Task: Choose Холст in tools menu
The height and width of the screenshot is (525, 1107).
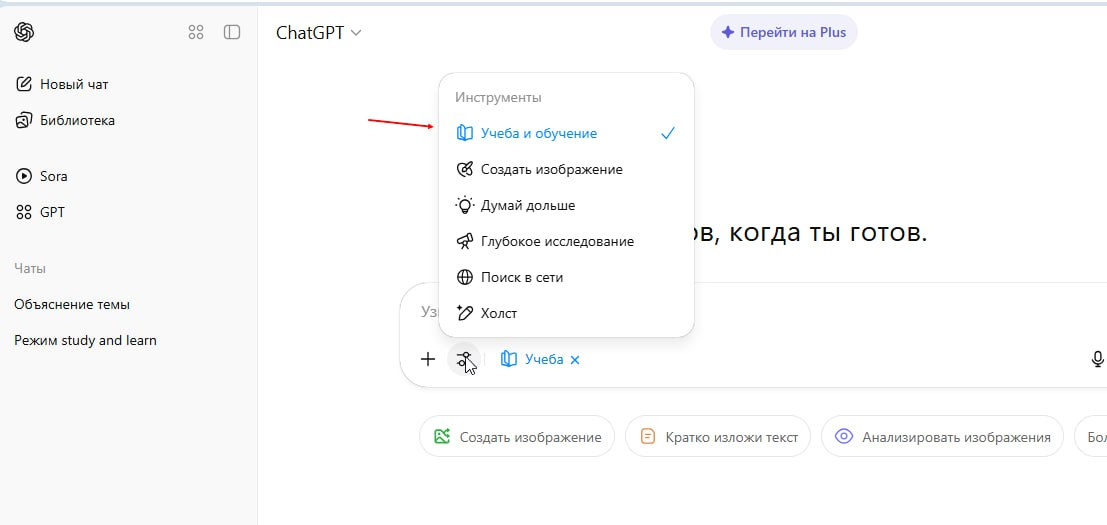Action: [x=566, y=313]
